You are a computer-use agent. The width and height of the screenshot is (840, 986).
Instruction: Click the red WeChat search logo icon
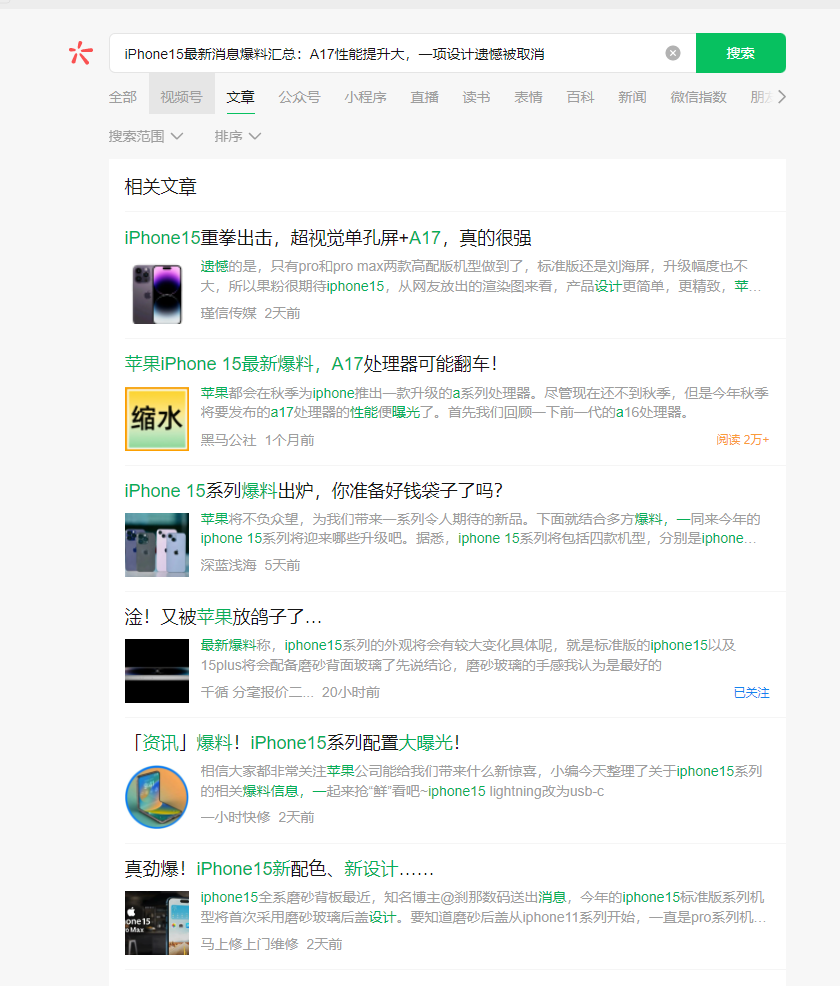coord(80,53)
